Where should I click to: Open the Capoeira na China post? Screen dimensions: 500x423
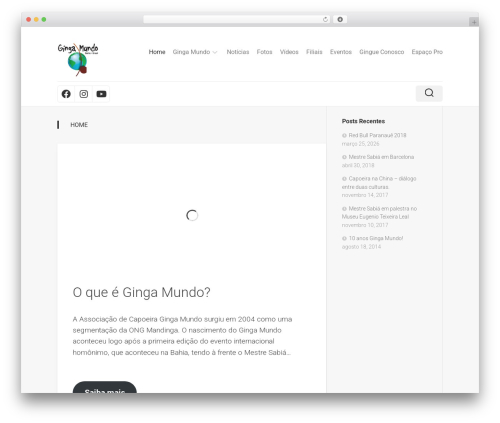point(379,183)
